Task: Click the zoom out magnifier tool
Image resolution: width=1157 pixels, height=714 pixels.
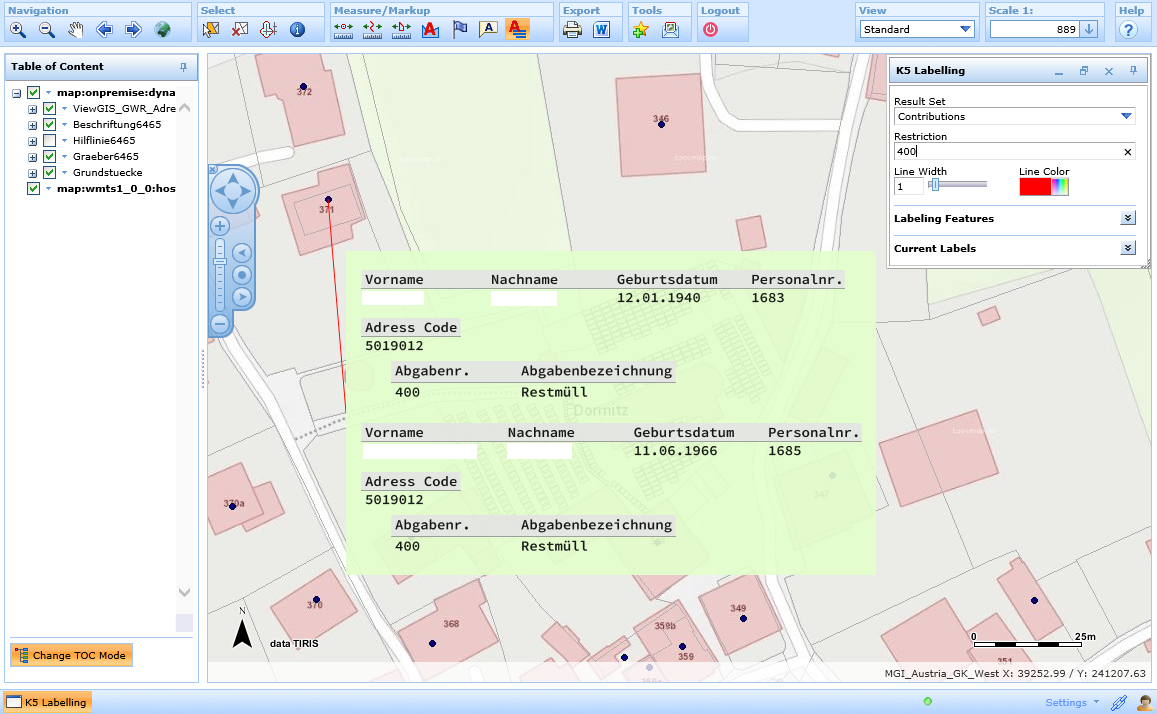Action: pos(46,30)
